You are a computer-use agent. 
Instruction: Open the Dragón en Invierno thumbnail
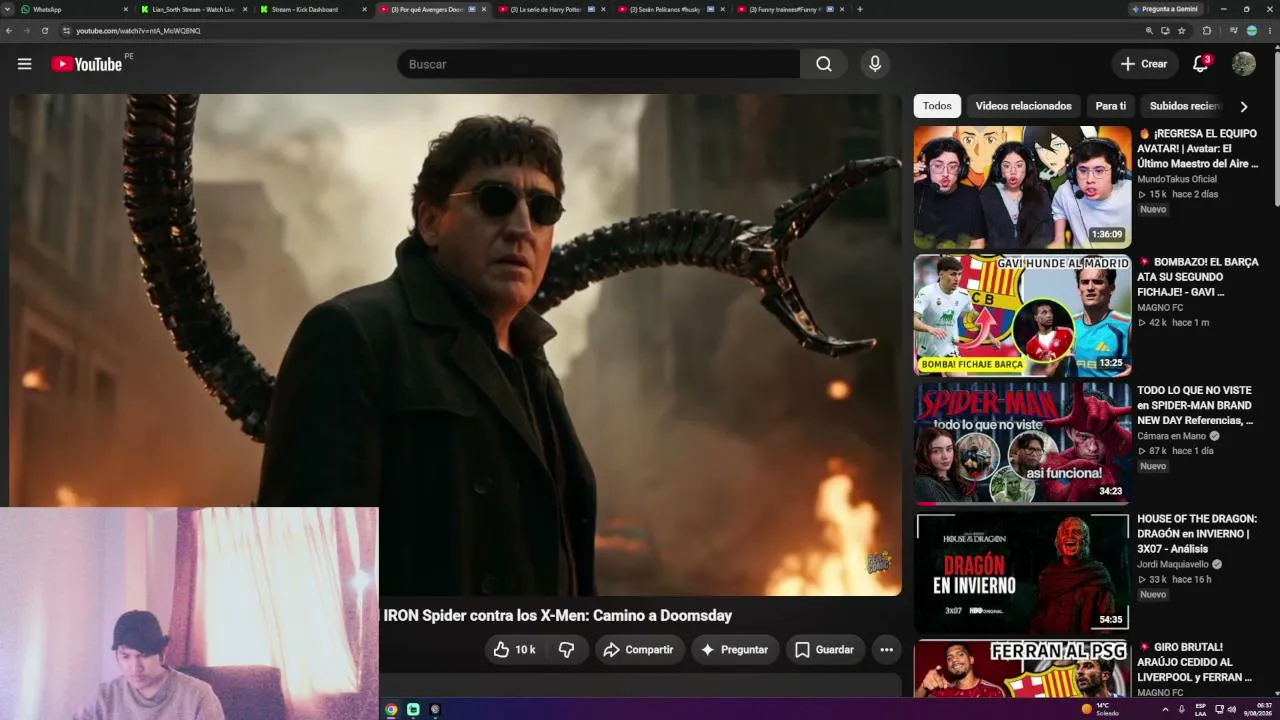pos(1022,571)
